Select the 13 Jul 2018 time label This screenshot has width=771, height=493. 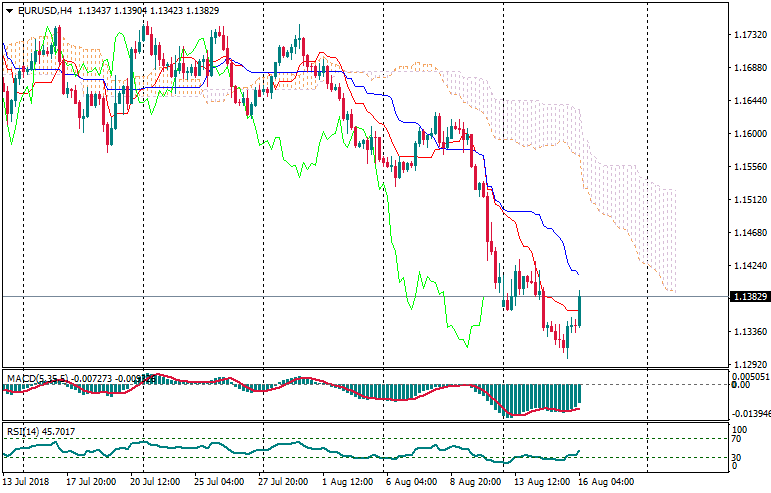27,481
